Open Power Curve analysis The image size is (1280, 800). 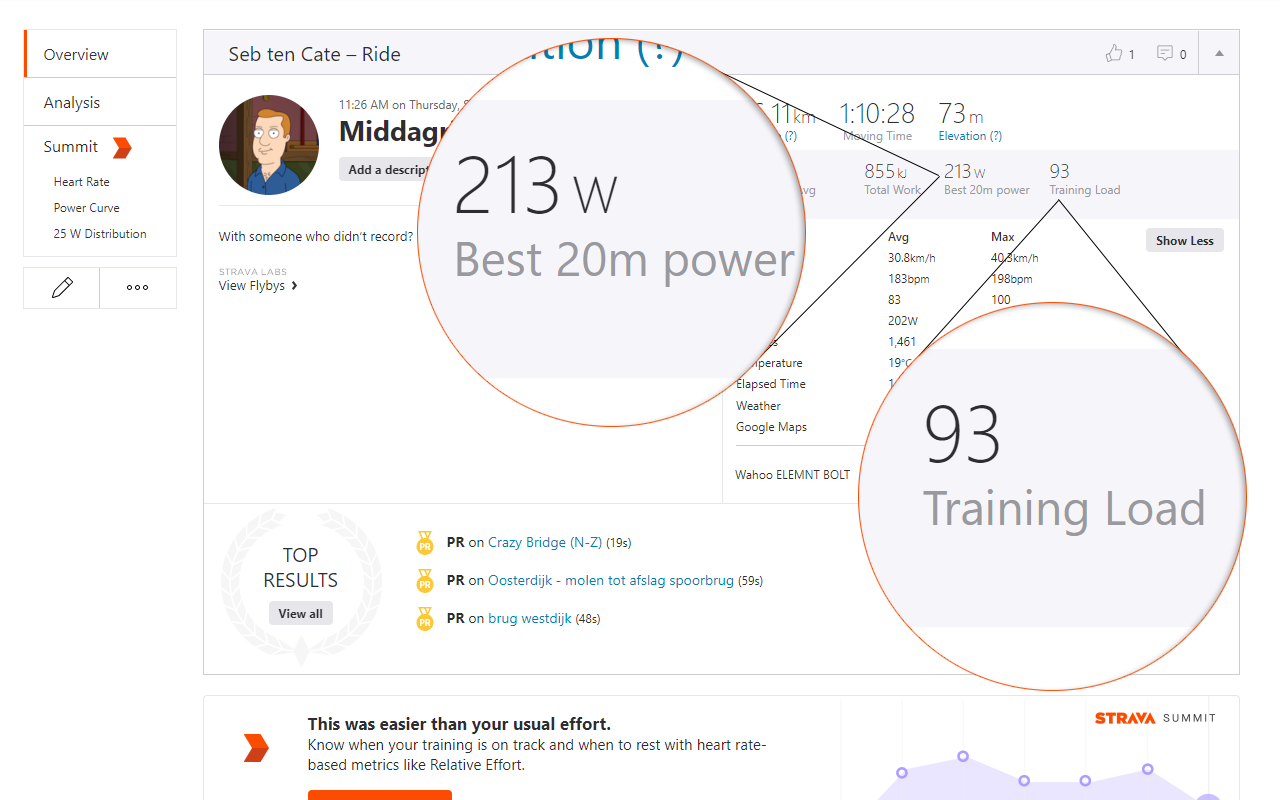[87, 208]
